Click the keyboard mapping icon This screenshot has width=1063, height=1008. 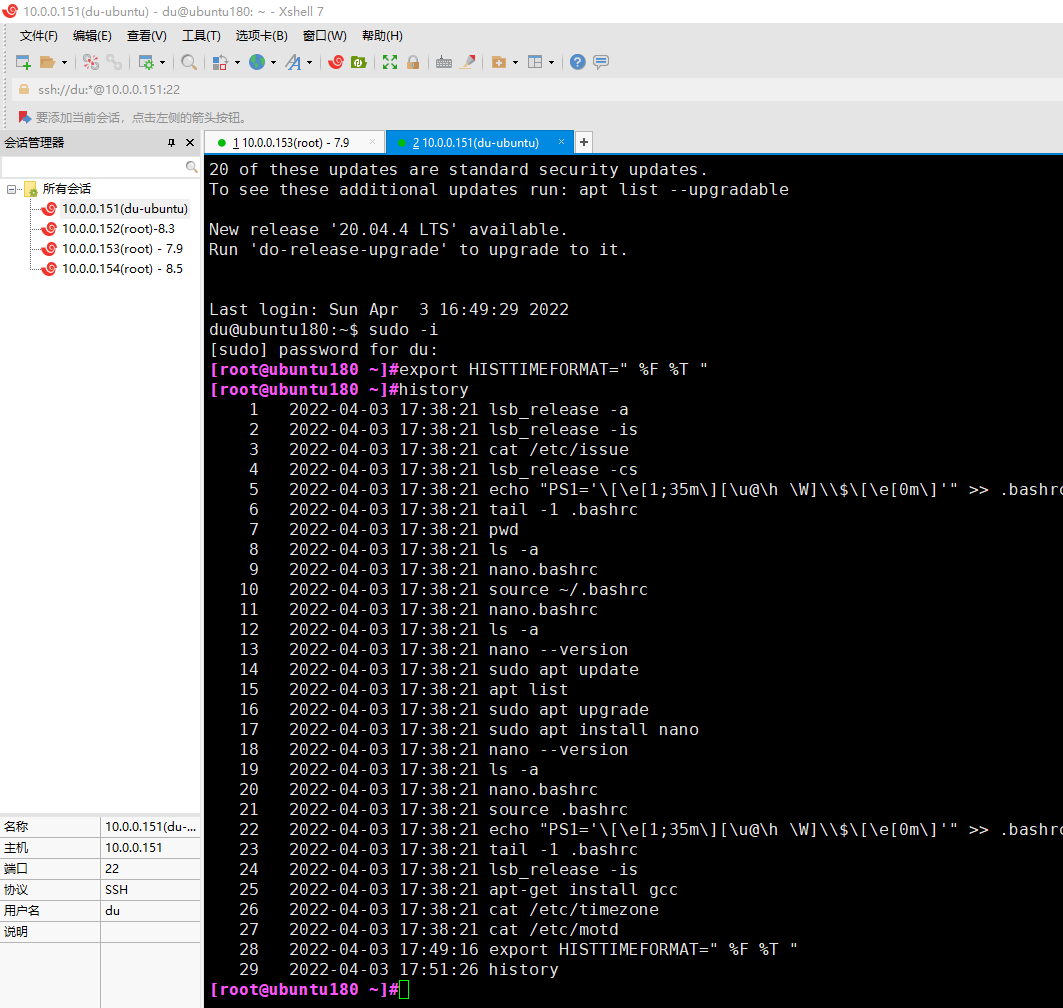(x=444, y=62)
